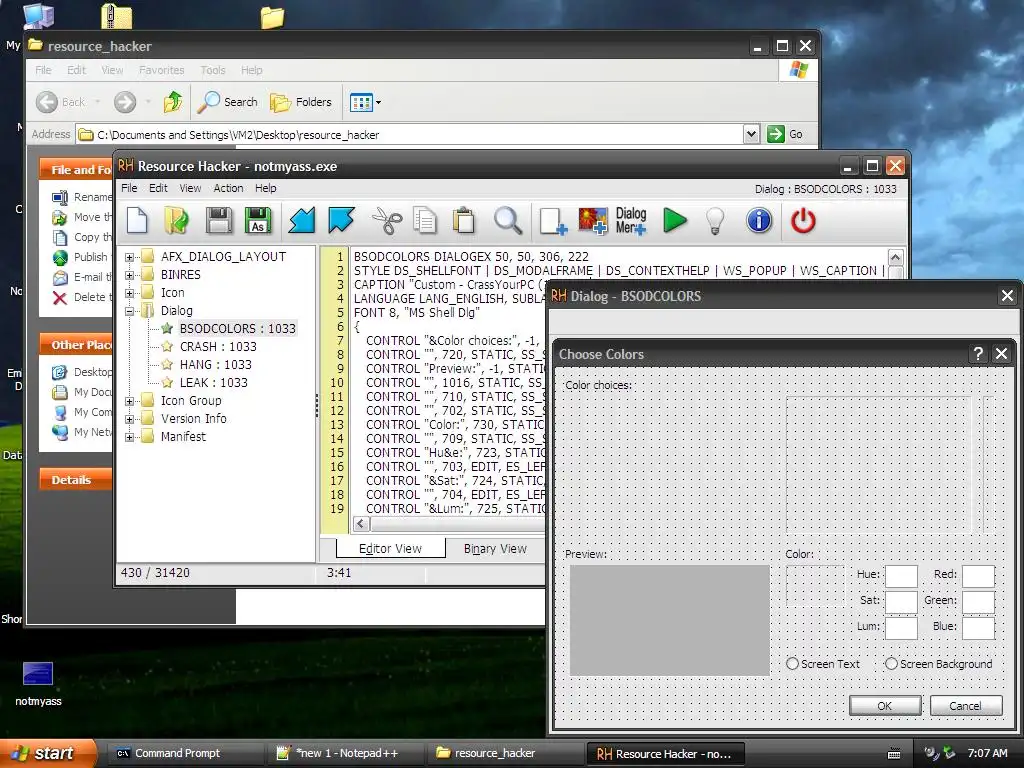Click the second blue arrow bookmark icon

click(342, 220)
